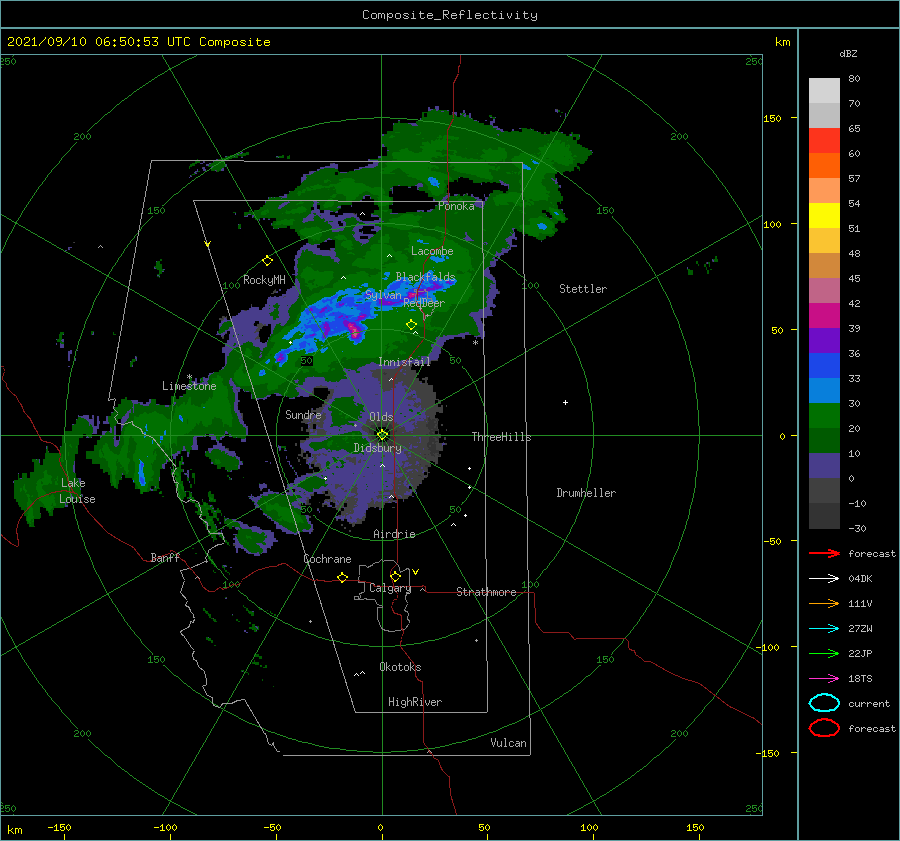Click the Calgary city label
The height and width of the screenshot is (841, 900).
[x=390, y=588]
